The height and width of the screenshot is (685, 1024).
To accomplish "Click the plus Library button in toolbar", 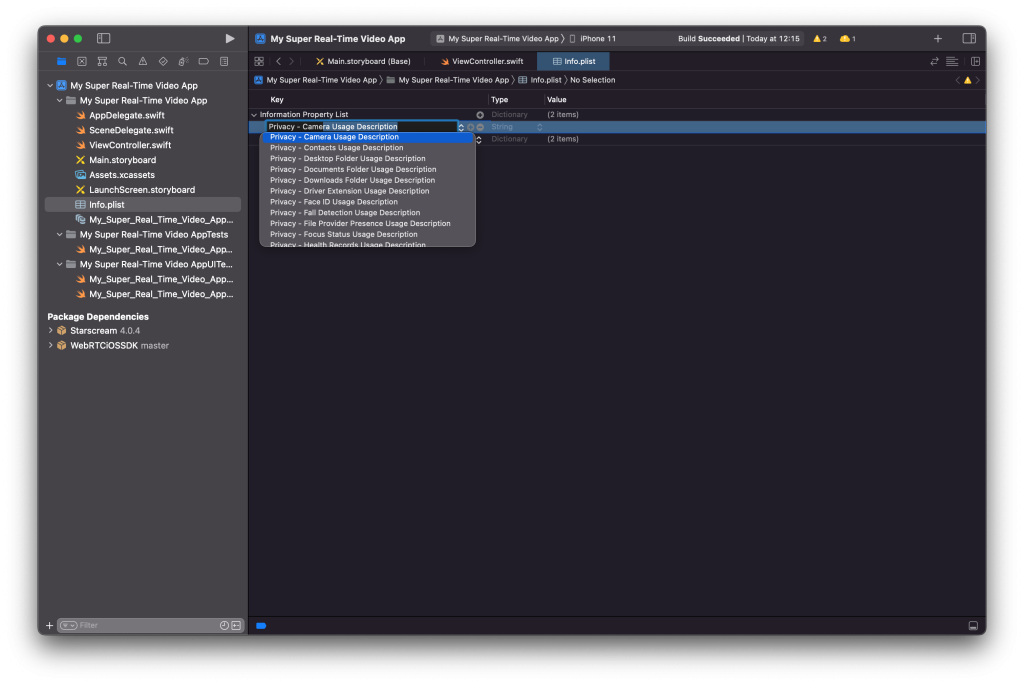I will click(x=938, y=39).
